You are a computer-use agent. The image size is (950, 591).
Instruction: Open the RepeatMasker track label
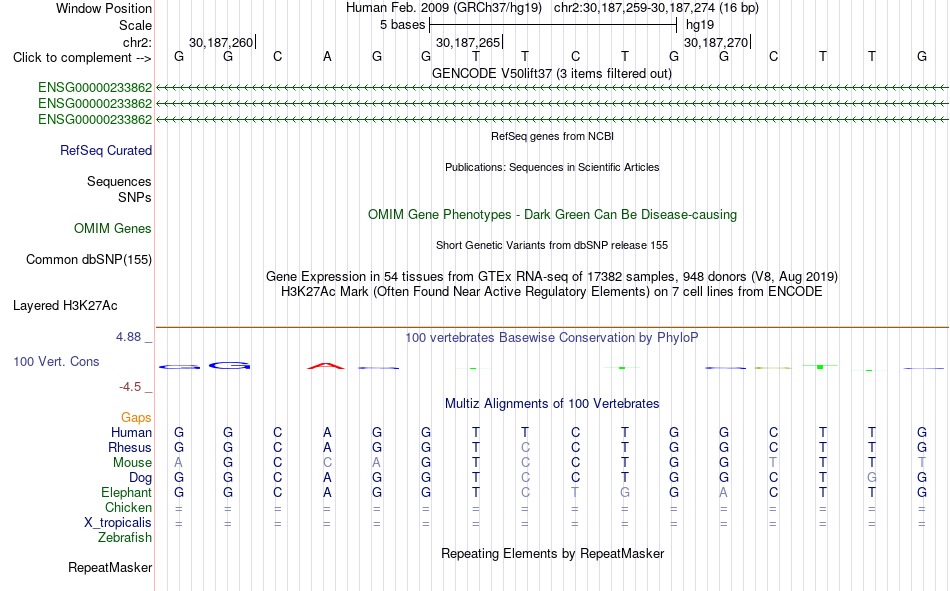(110, 567)
